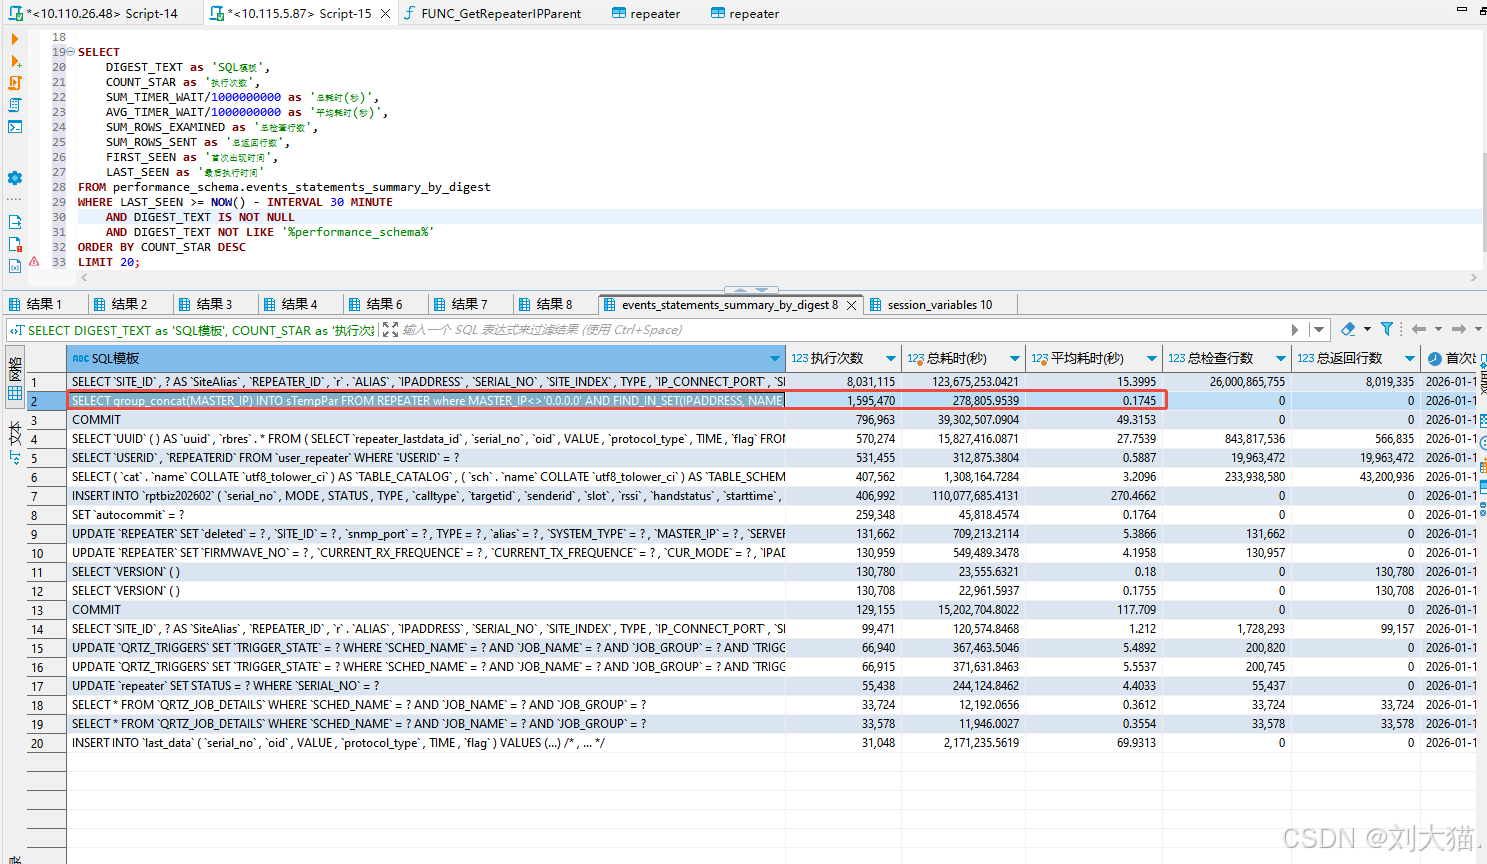Click the SQL filter expression input field
Screen dimensions: 1487x864
click(840, 329)
